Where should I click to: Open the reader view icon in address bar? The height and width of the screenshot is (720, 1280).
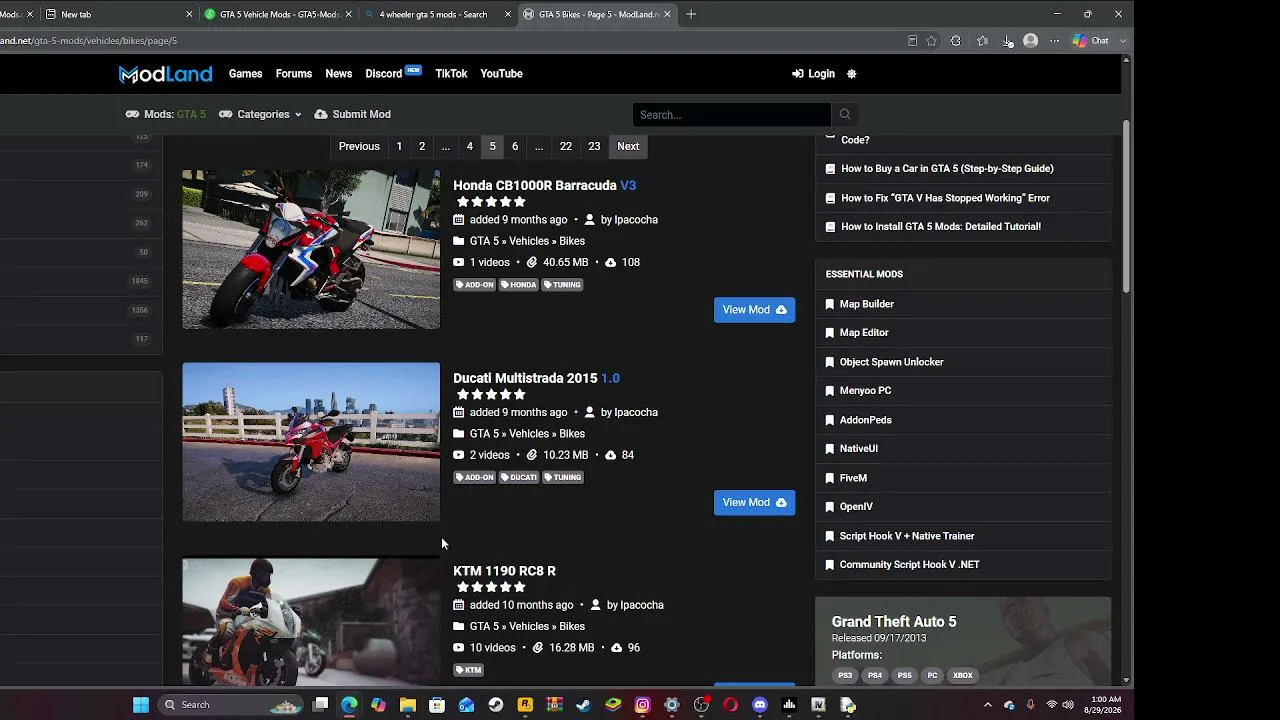(912, 41)
